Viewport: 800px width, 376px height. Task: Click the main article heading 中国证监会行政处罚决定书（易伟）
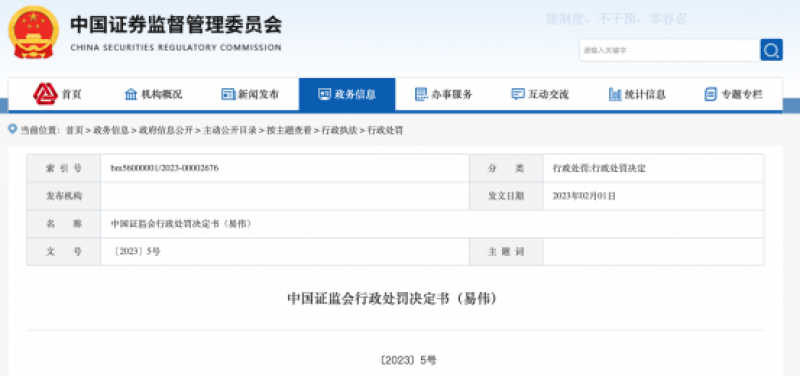point(392,298)
